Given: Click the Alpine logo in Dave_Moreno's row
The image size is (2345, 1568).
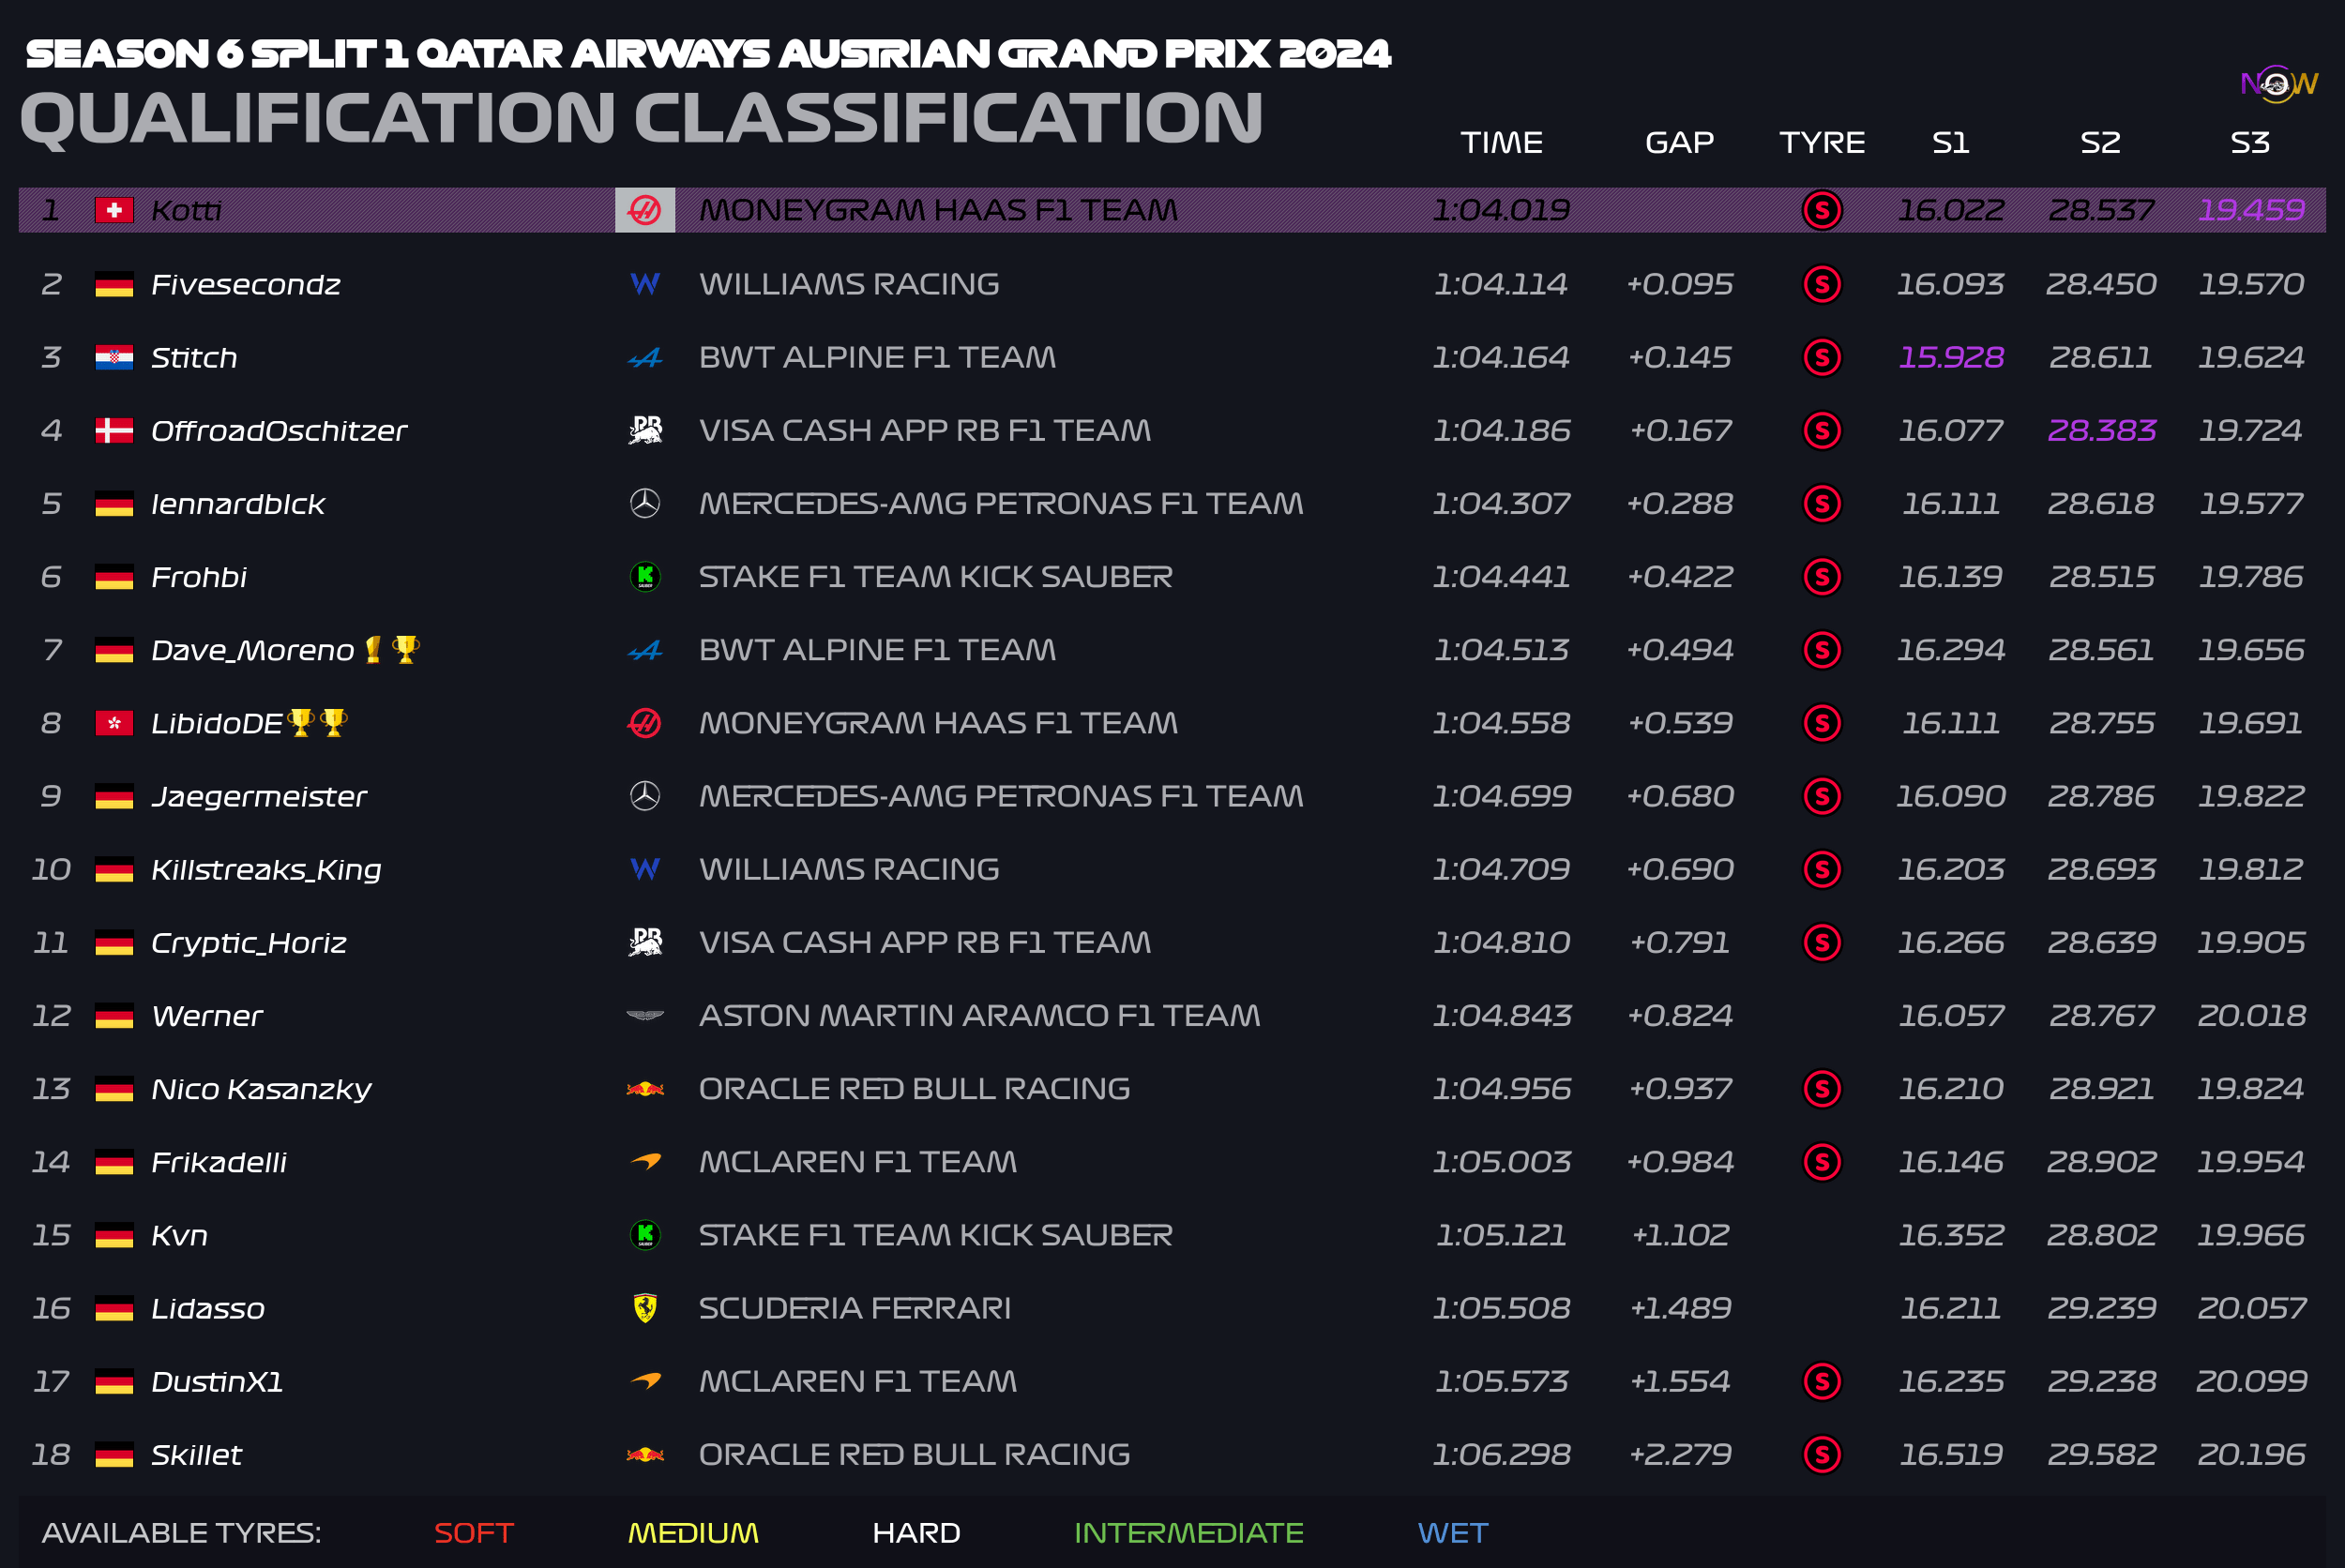Looking at the screenshot, I should [645, 650].
